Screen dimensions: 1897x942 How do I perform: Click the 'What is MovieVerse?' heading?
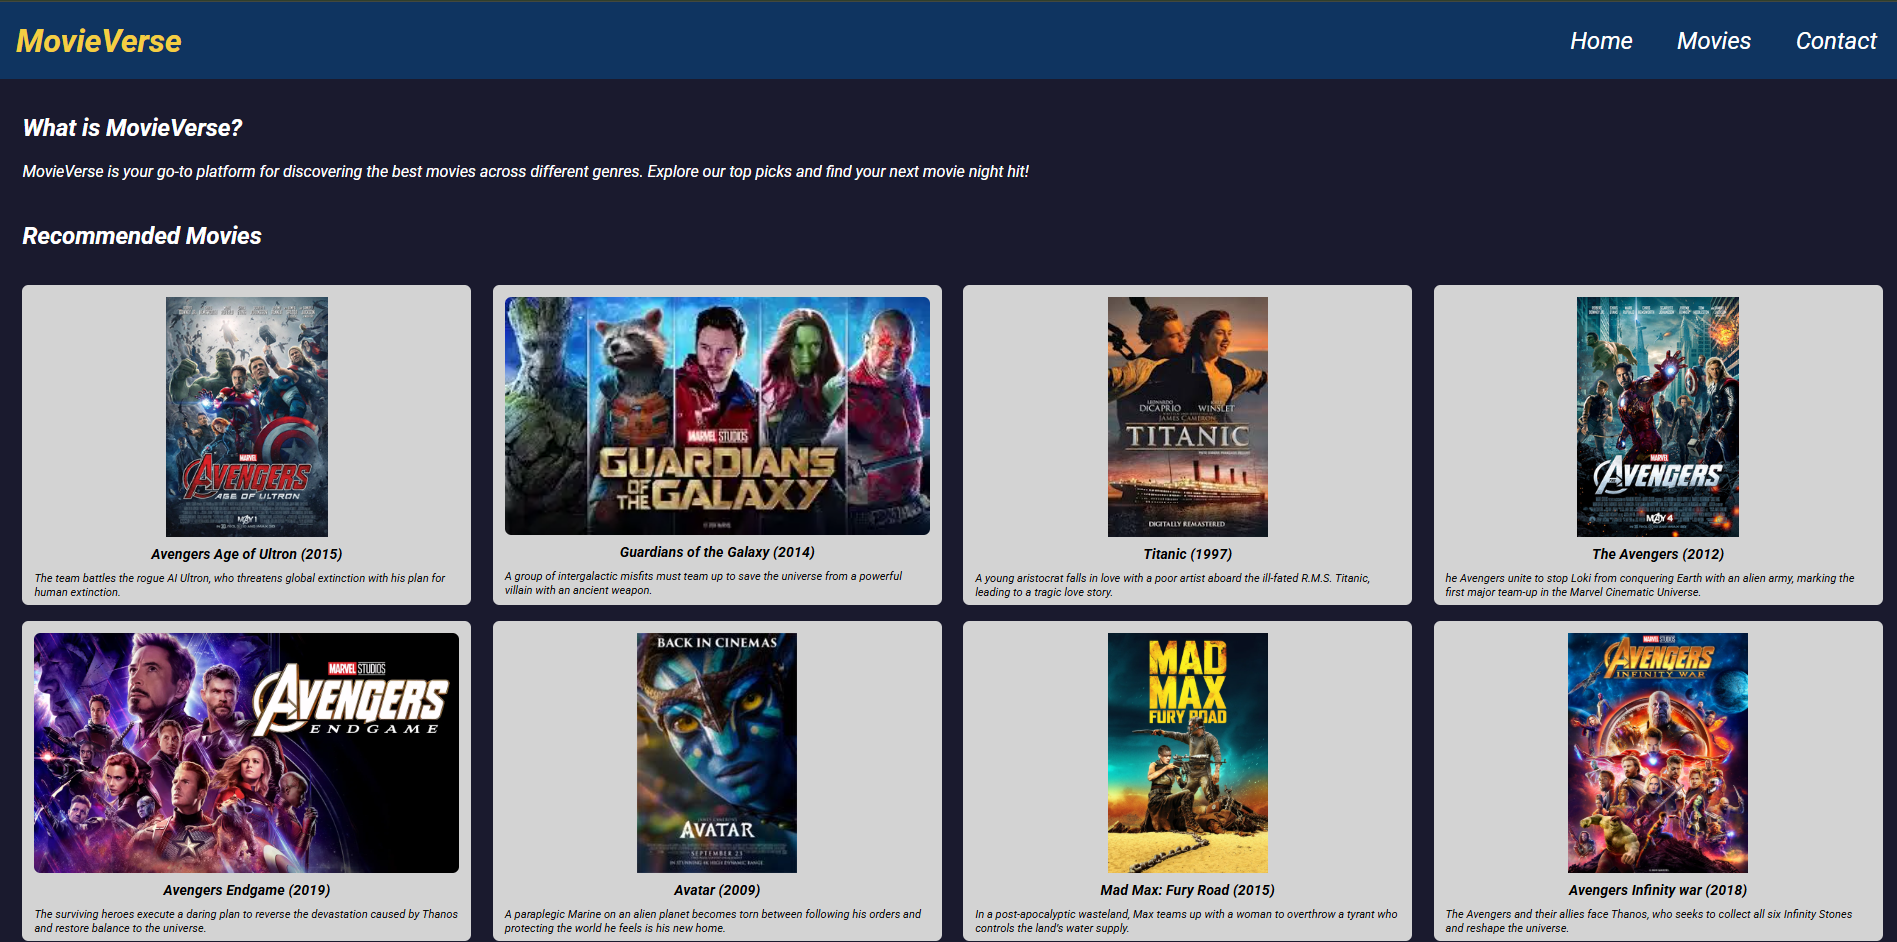133,128
